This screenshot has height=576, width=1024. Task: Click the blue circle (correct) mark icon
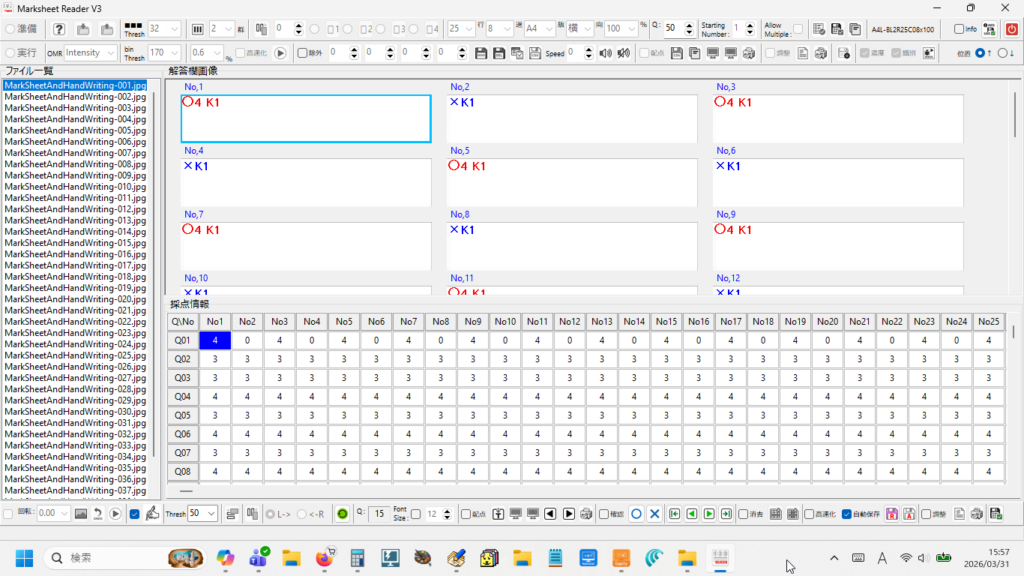tap(636, 514)
